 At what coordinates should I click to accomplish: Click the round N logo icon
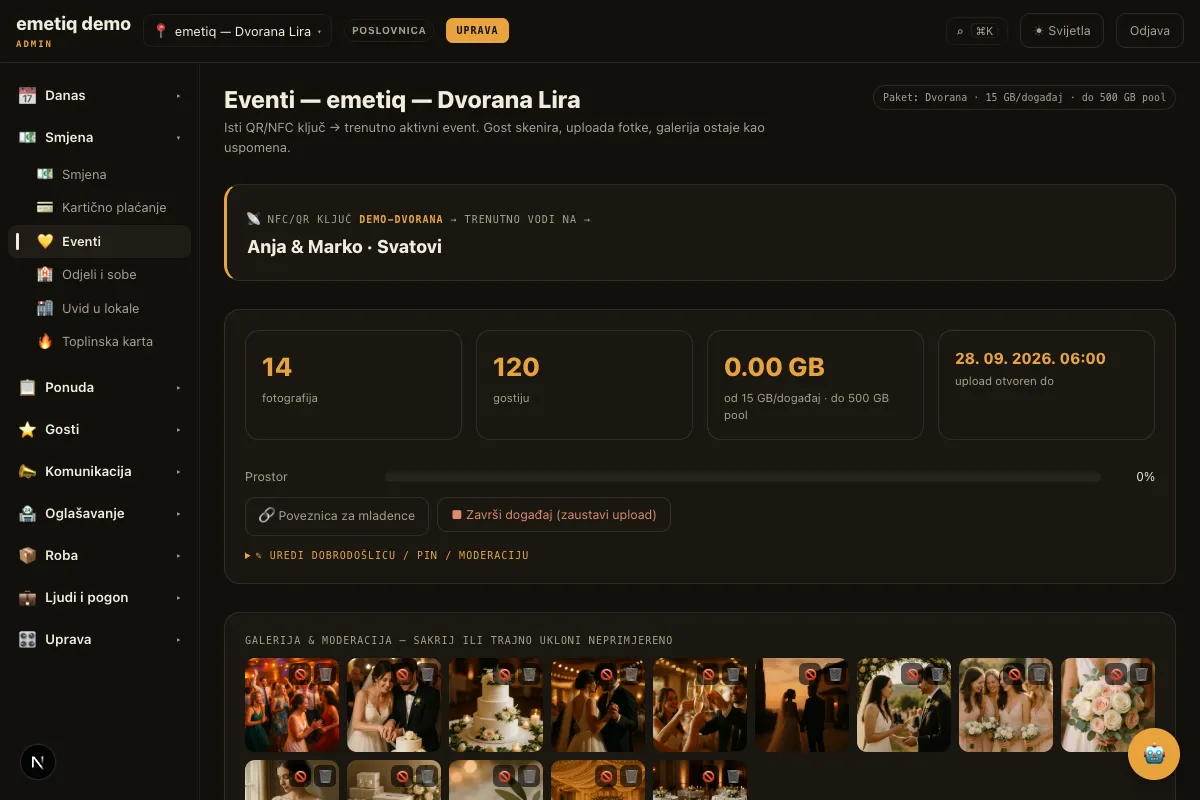click(38, 762)
